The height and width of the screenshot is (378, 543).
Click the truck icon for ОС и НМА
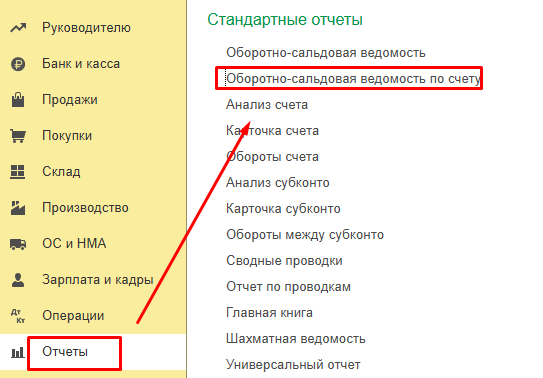(18, 244)
